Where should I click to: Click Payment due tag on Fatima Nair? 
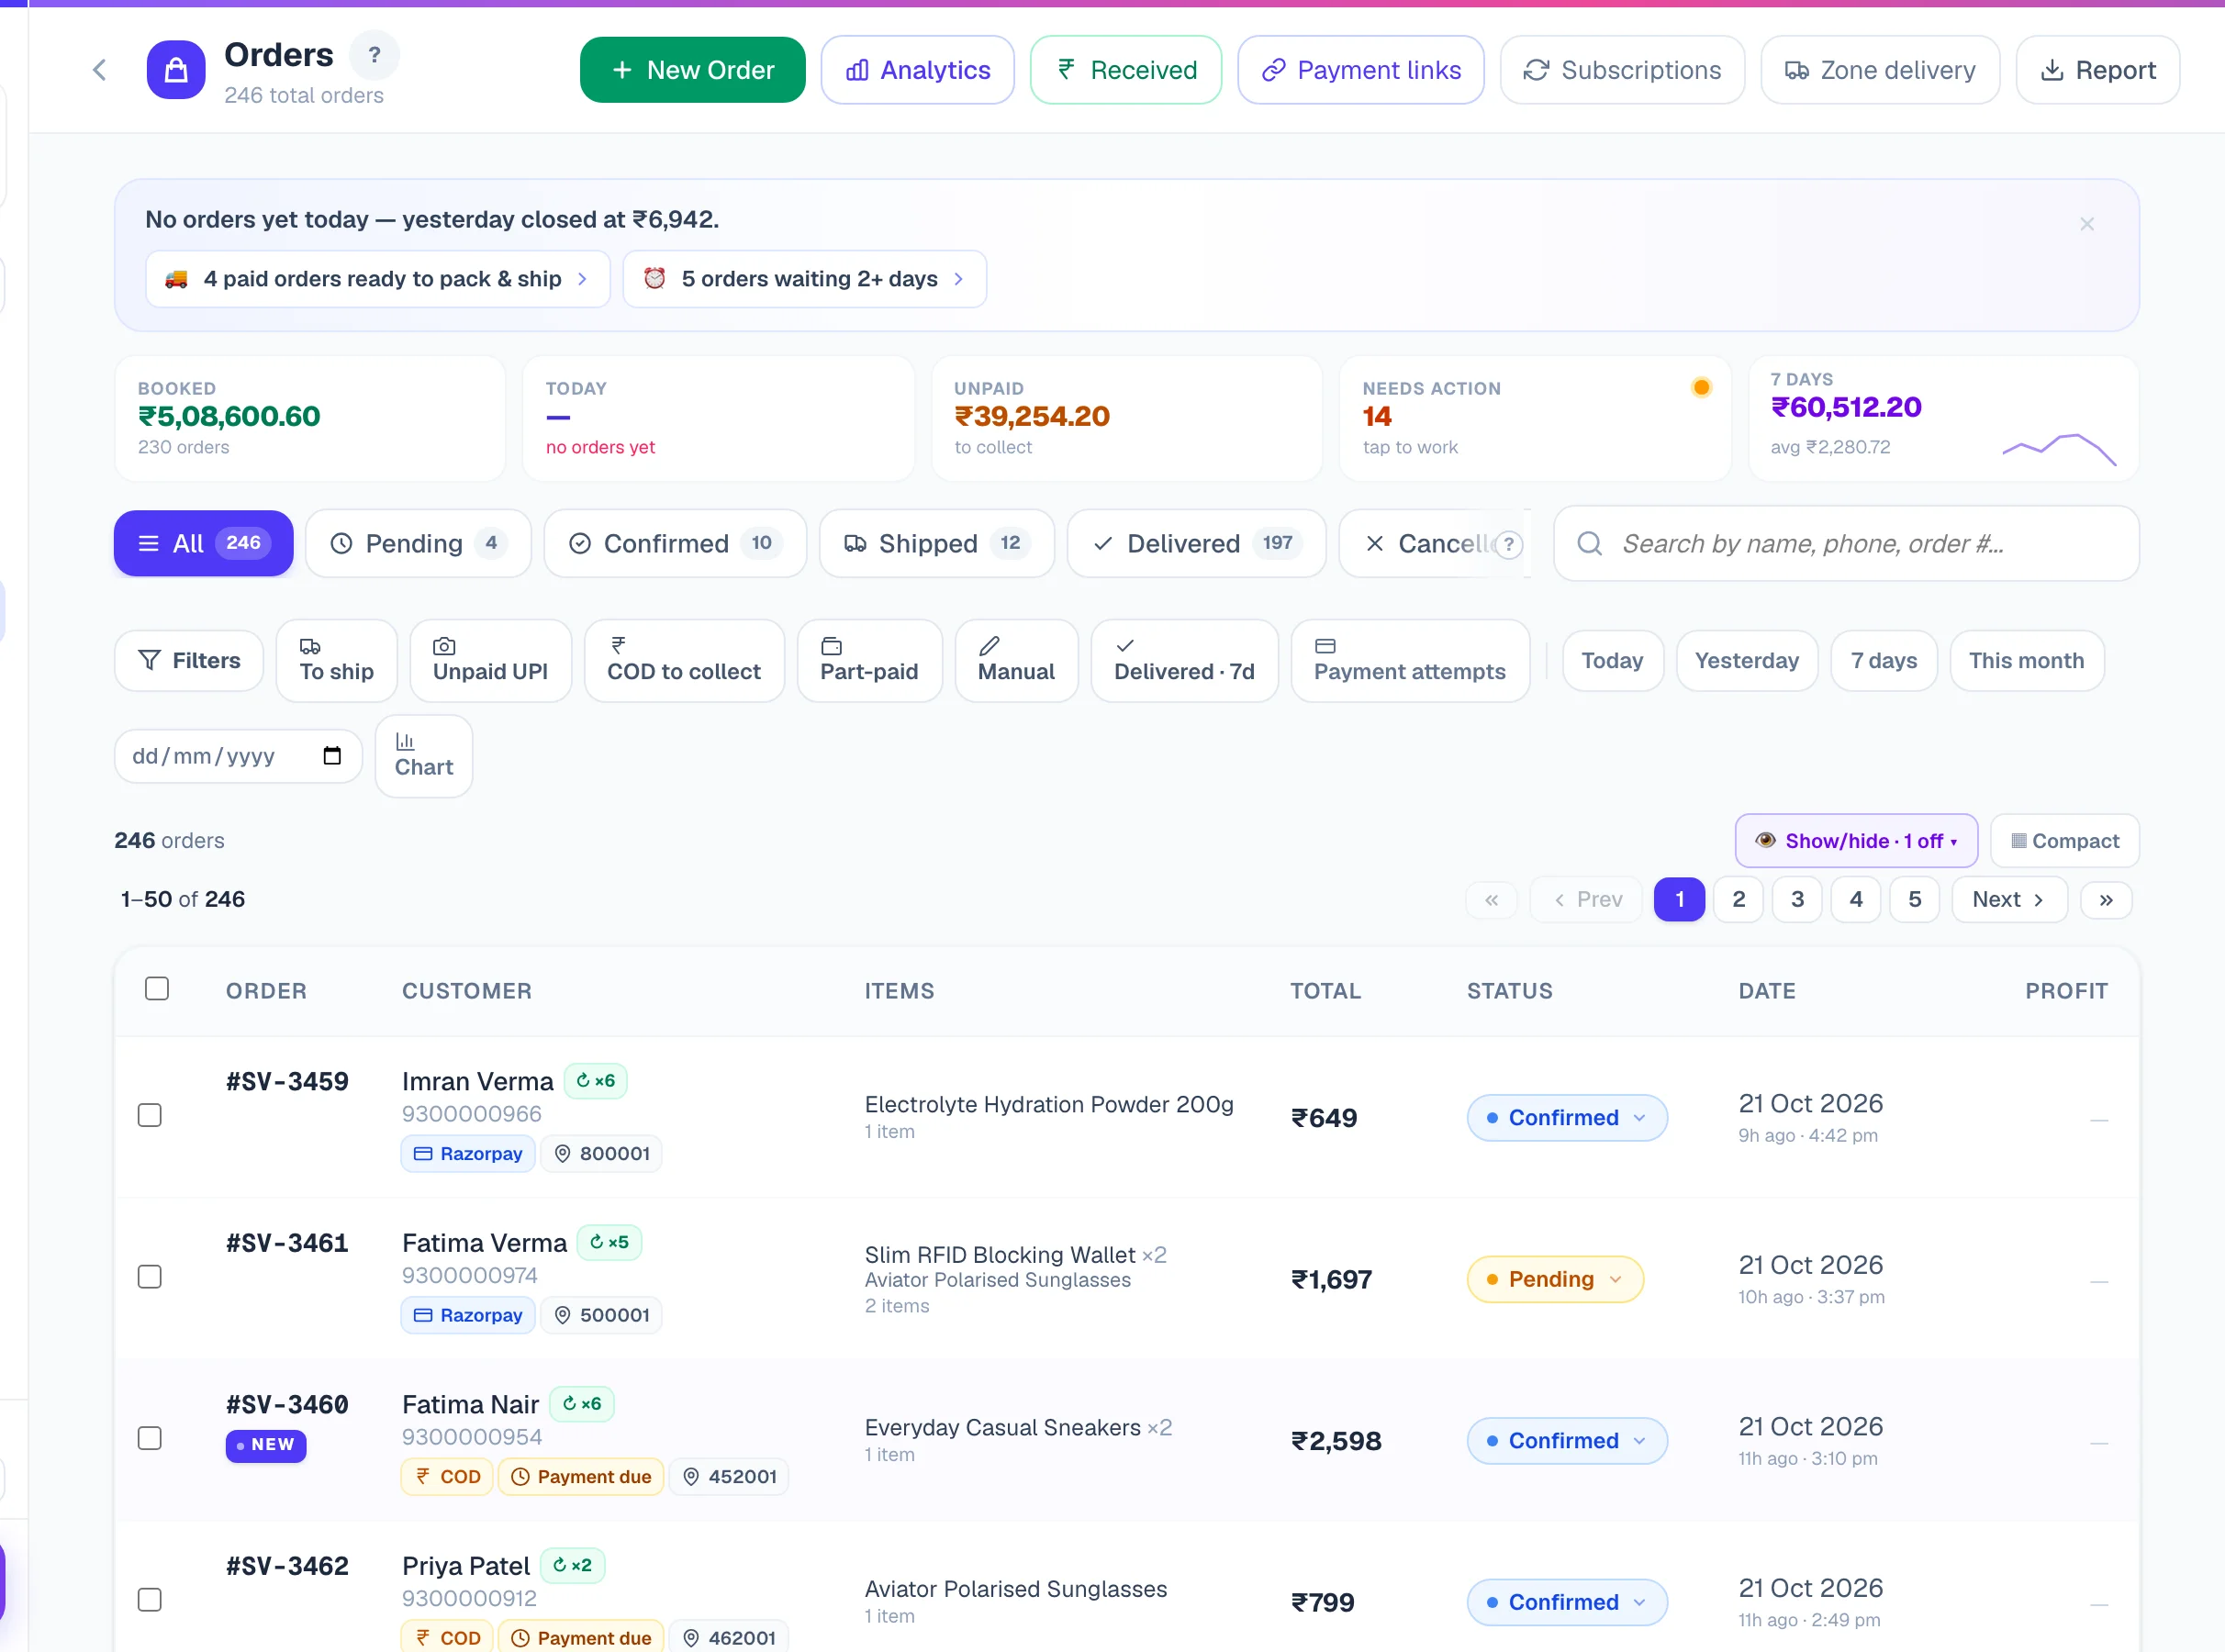(x=581, y=1477)
